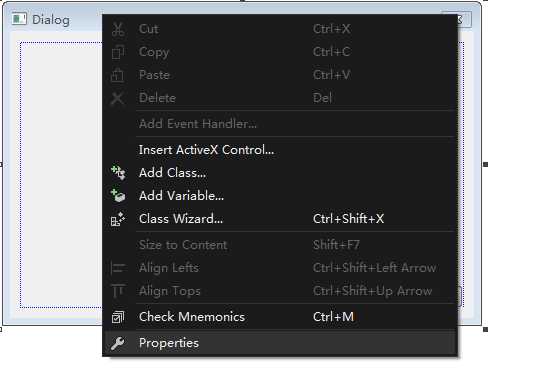
Task: Click the Ctrl+Shift+X shortcut label
Action: tap(348, 219)
